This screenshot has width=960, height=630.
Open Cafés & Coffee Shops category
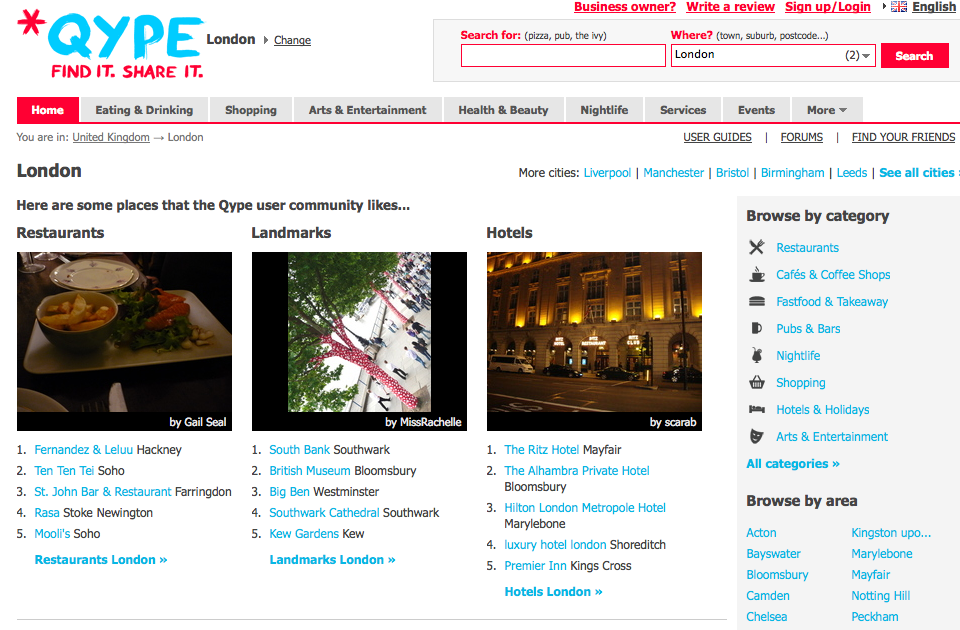point(833,275)
